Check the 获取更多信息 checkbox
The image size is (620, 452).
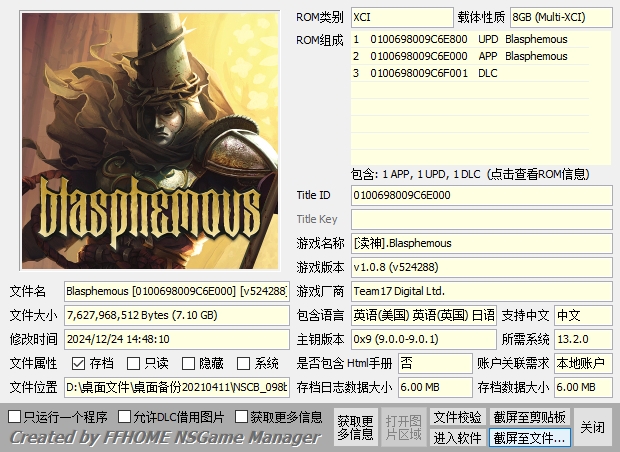pos(240,416)
